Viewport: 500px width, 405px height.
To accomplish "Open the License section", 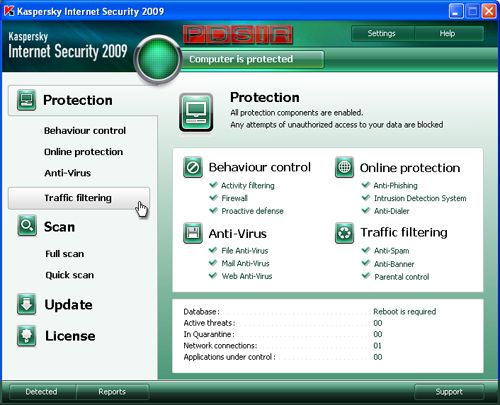I will 70,336.
